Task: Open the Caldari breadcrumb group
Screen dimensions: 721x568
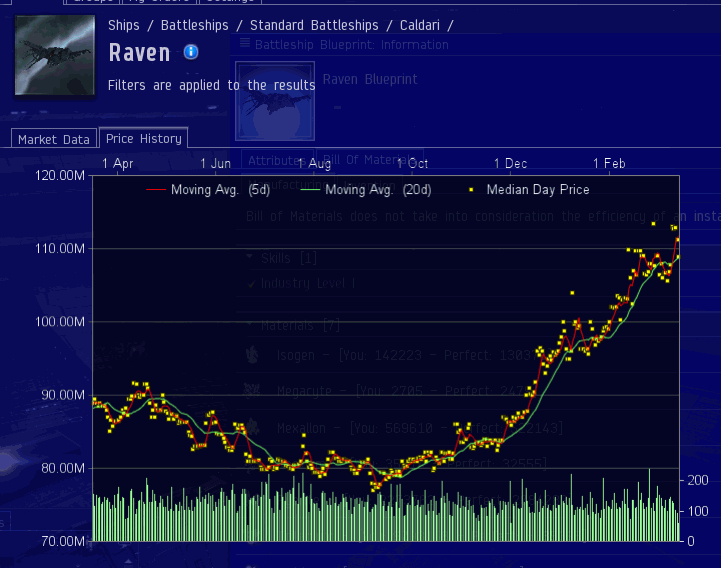Action: 419,25
